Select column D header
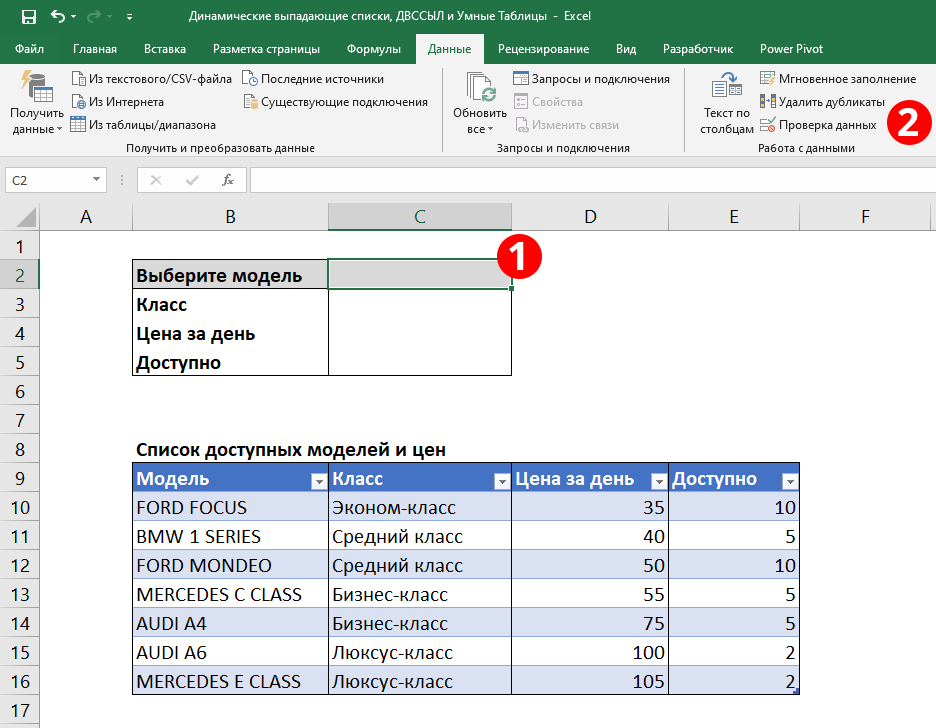This screenshot has height=728, width=936. click(x=590, y=217)
